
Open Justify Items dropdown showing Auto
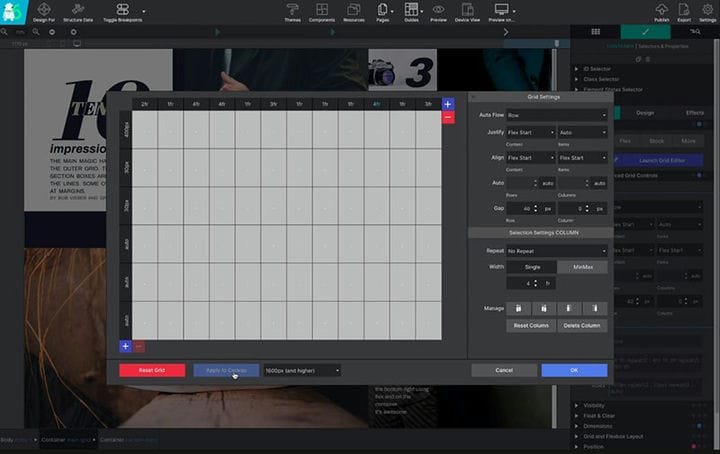point(582,133)
